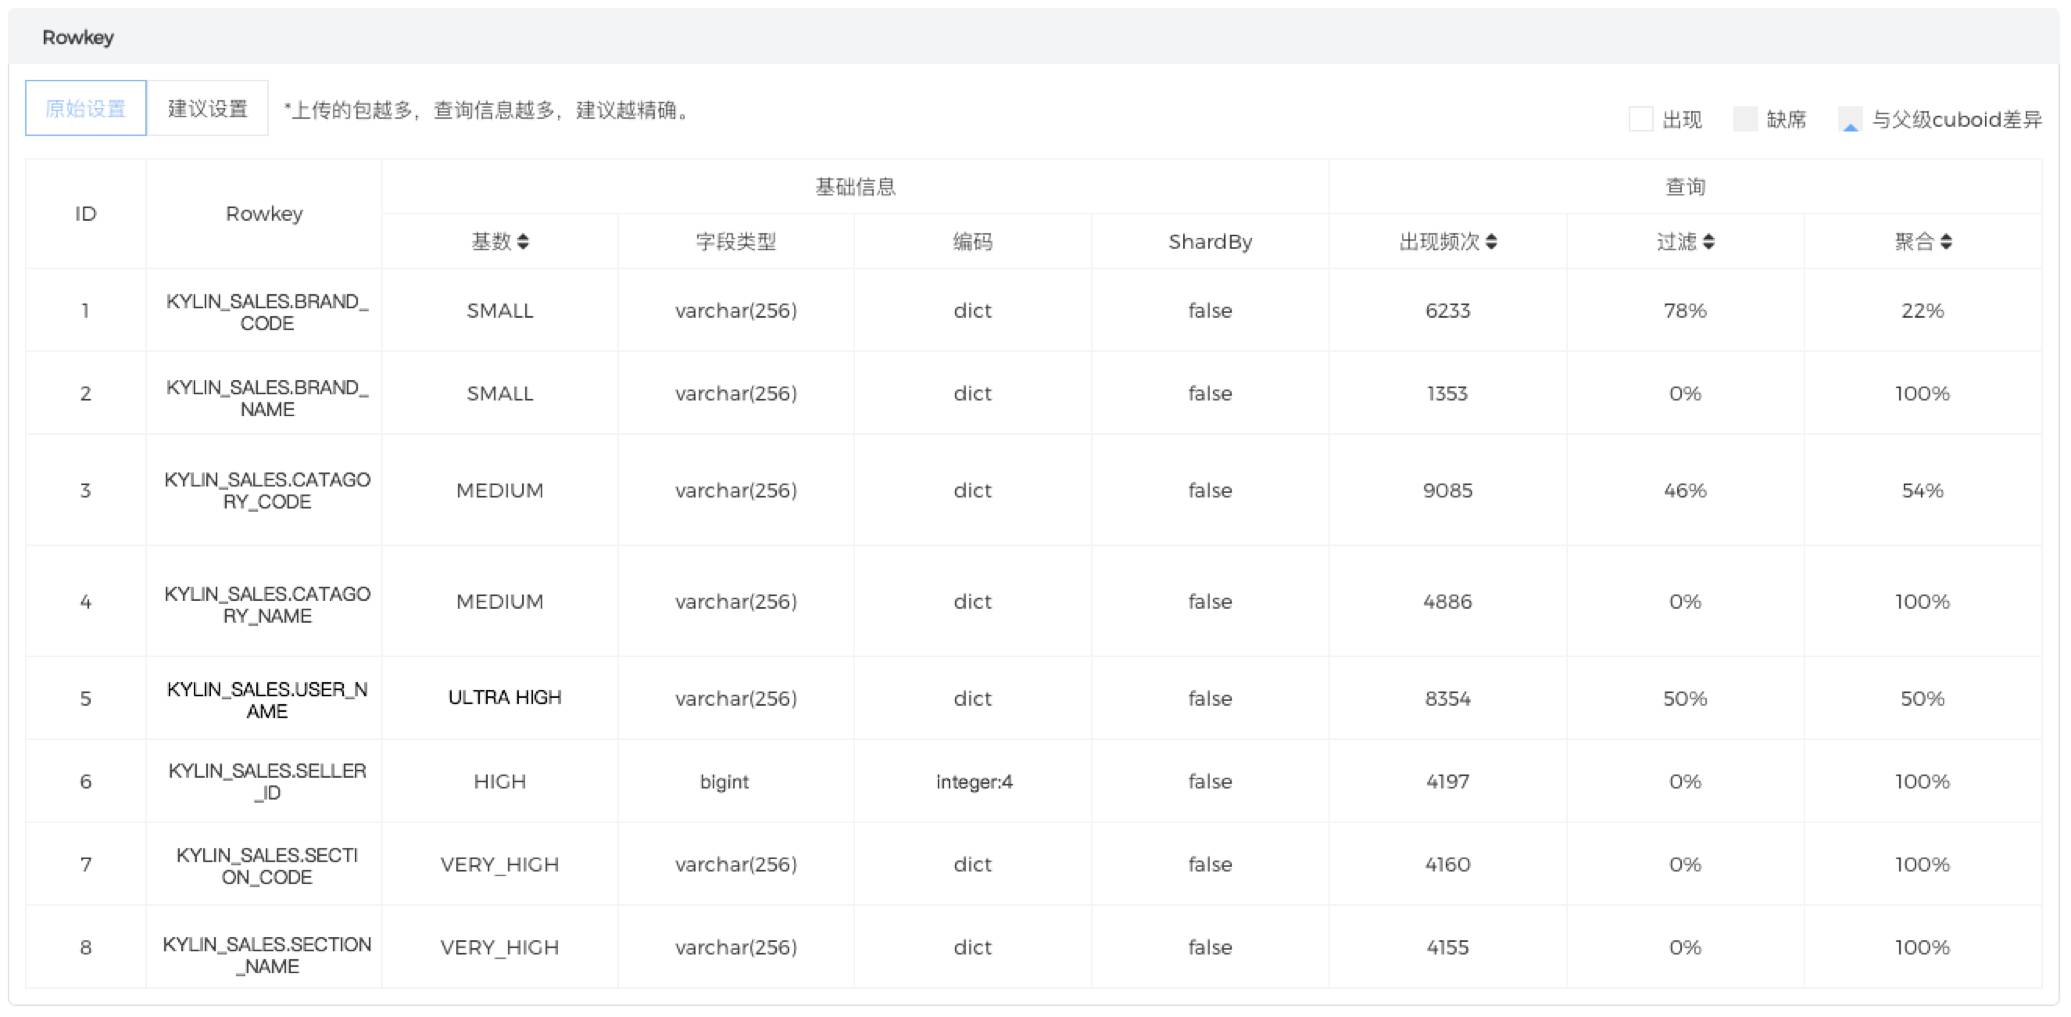
Task: Click the 与父级cuboid差异 legend swatch
Action: [x=1850, y=119]
